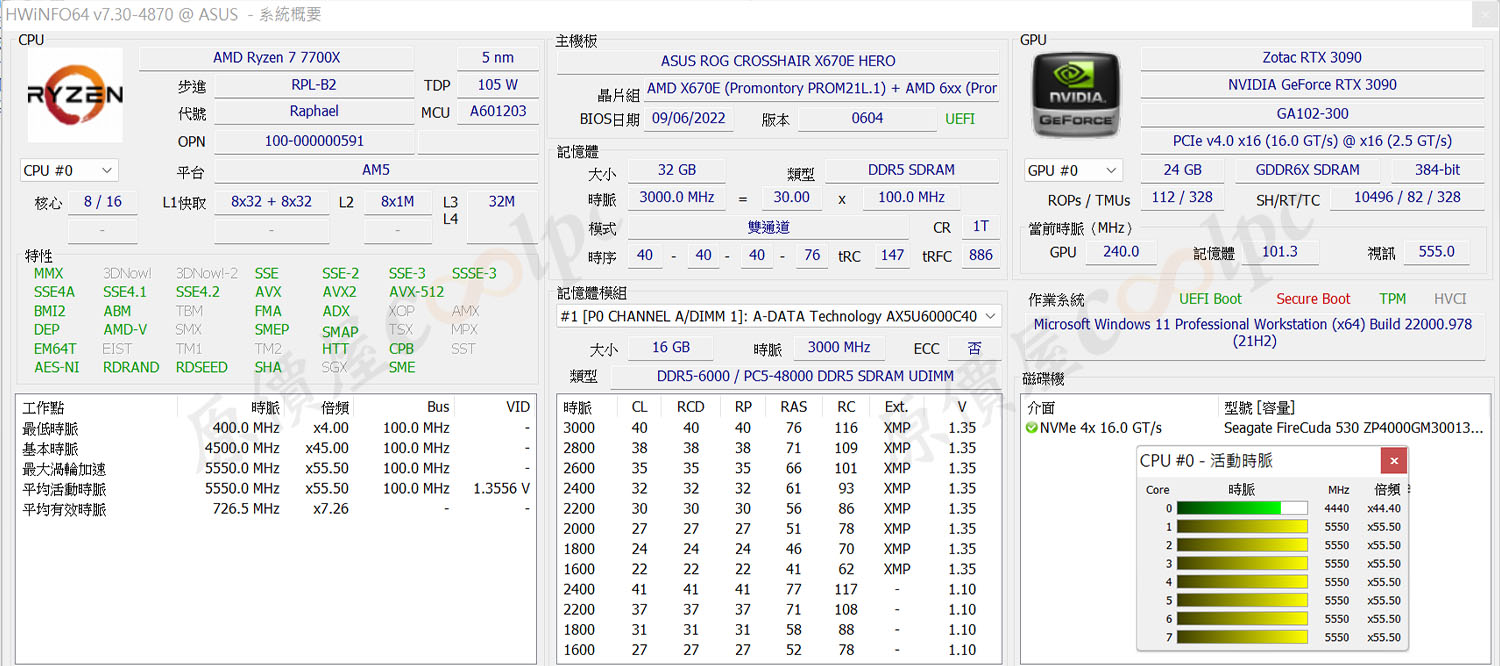1500x666 pixels.
Task: Click the green check icon beside NVMe
Action: [x=1032, y=428]
